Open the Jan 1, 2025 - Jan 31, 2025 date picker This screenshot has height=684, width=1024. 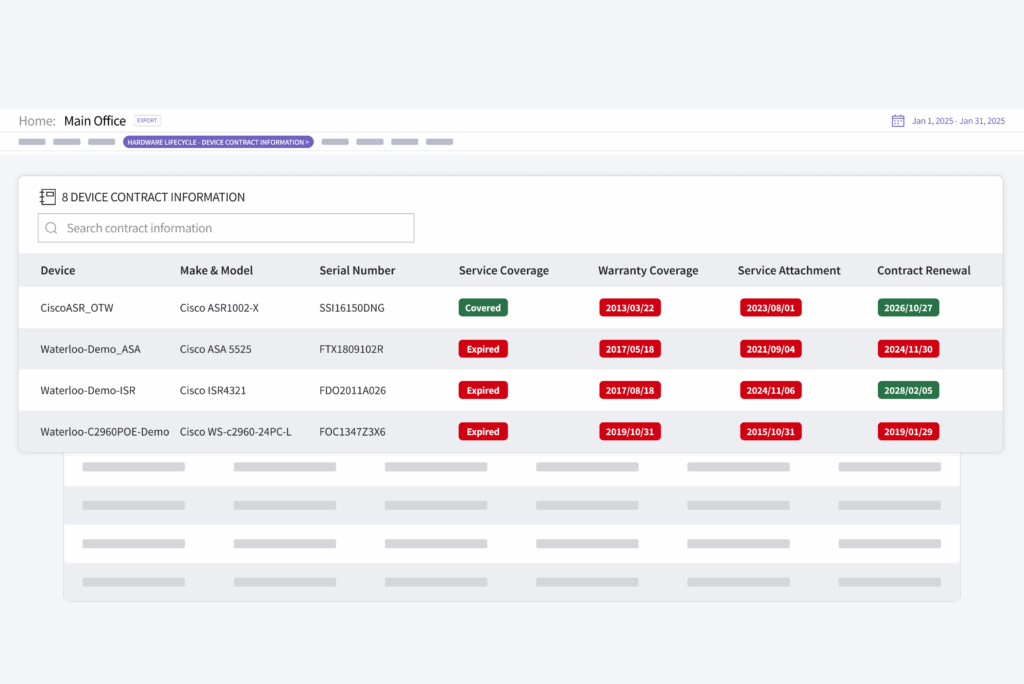pyautogui.click(x=958, y=120)
